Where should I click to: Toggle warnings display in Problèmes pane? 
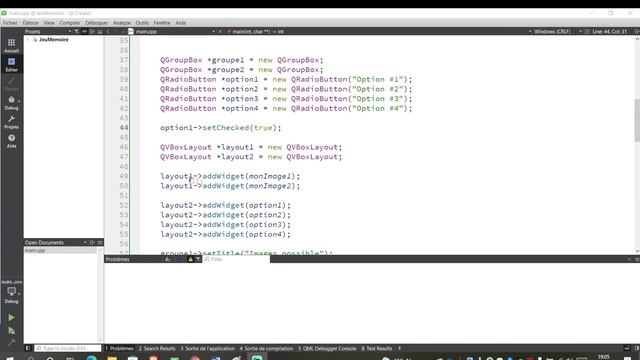(190, 259)
